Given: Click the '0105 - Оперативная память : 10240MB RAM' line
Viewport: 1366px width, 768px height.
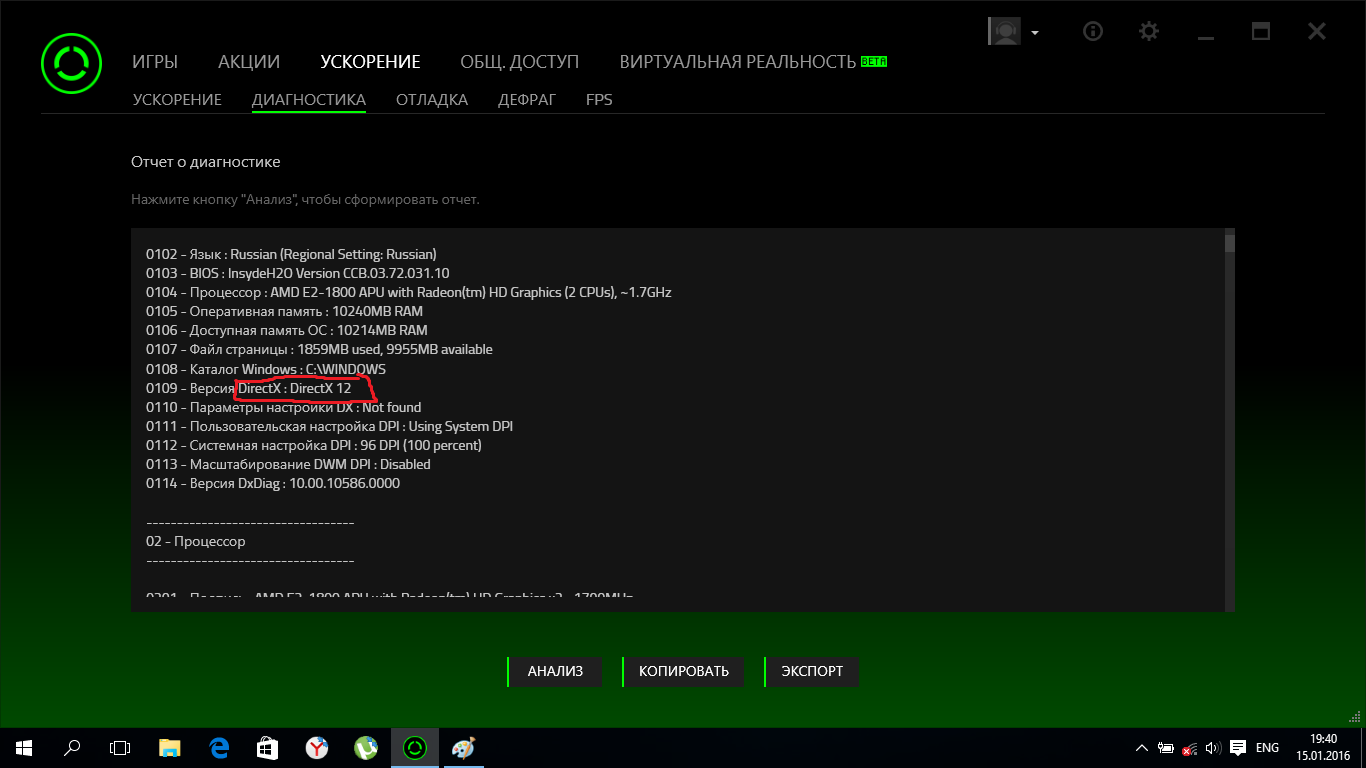Looking at the screenshot, I should coord(284,311).
